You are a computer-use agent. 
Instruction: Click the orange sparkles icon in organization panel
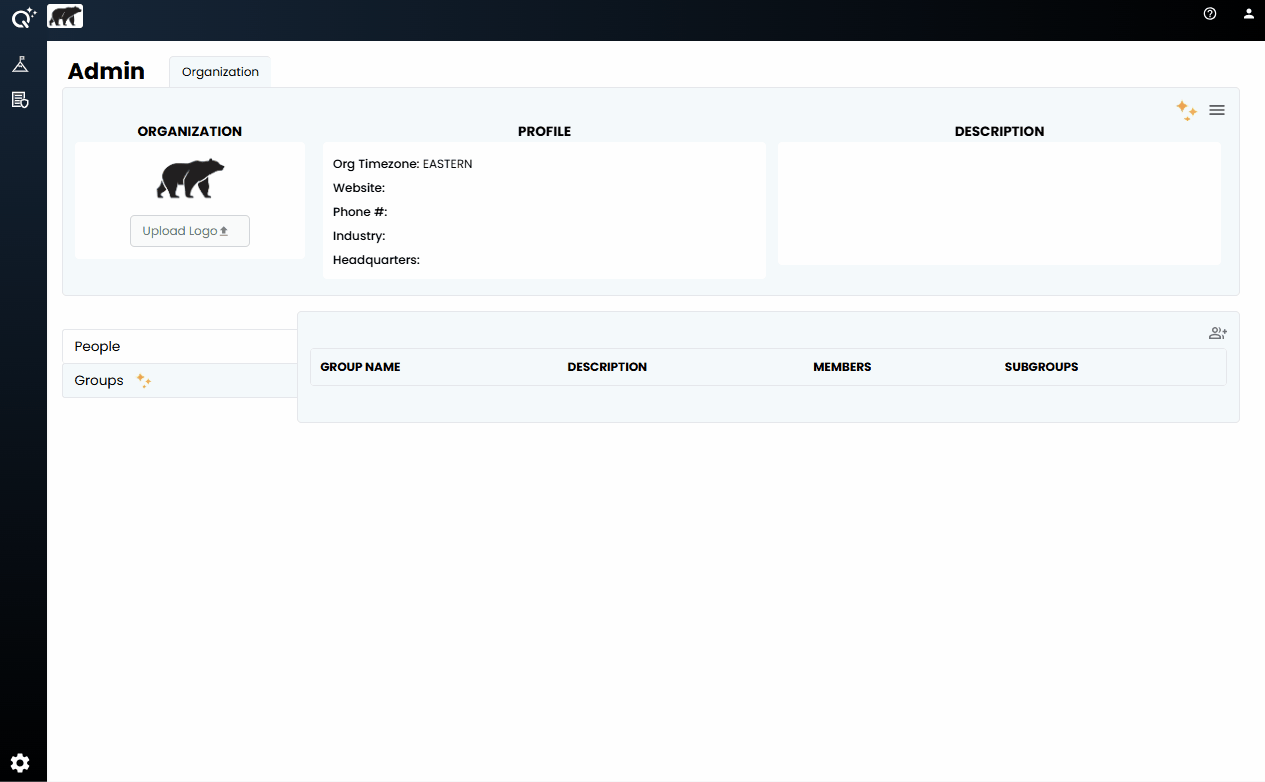click(x=1186, y=110)
